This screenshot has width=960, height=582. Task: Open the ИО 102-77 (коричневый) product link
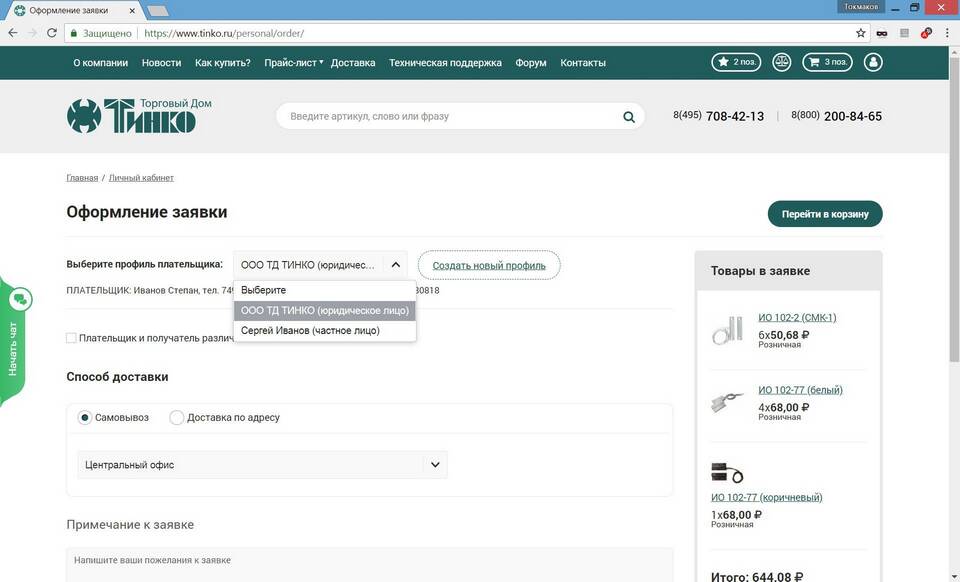tap(767, 497)
